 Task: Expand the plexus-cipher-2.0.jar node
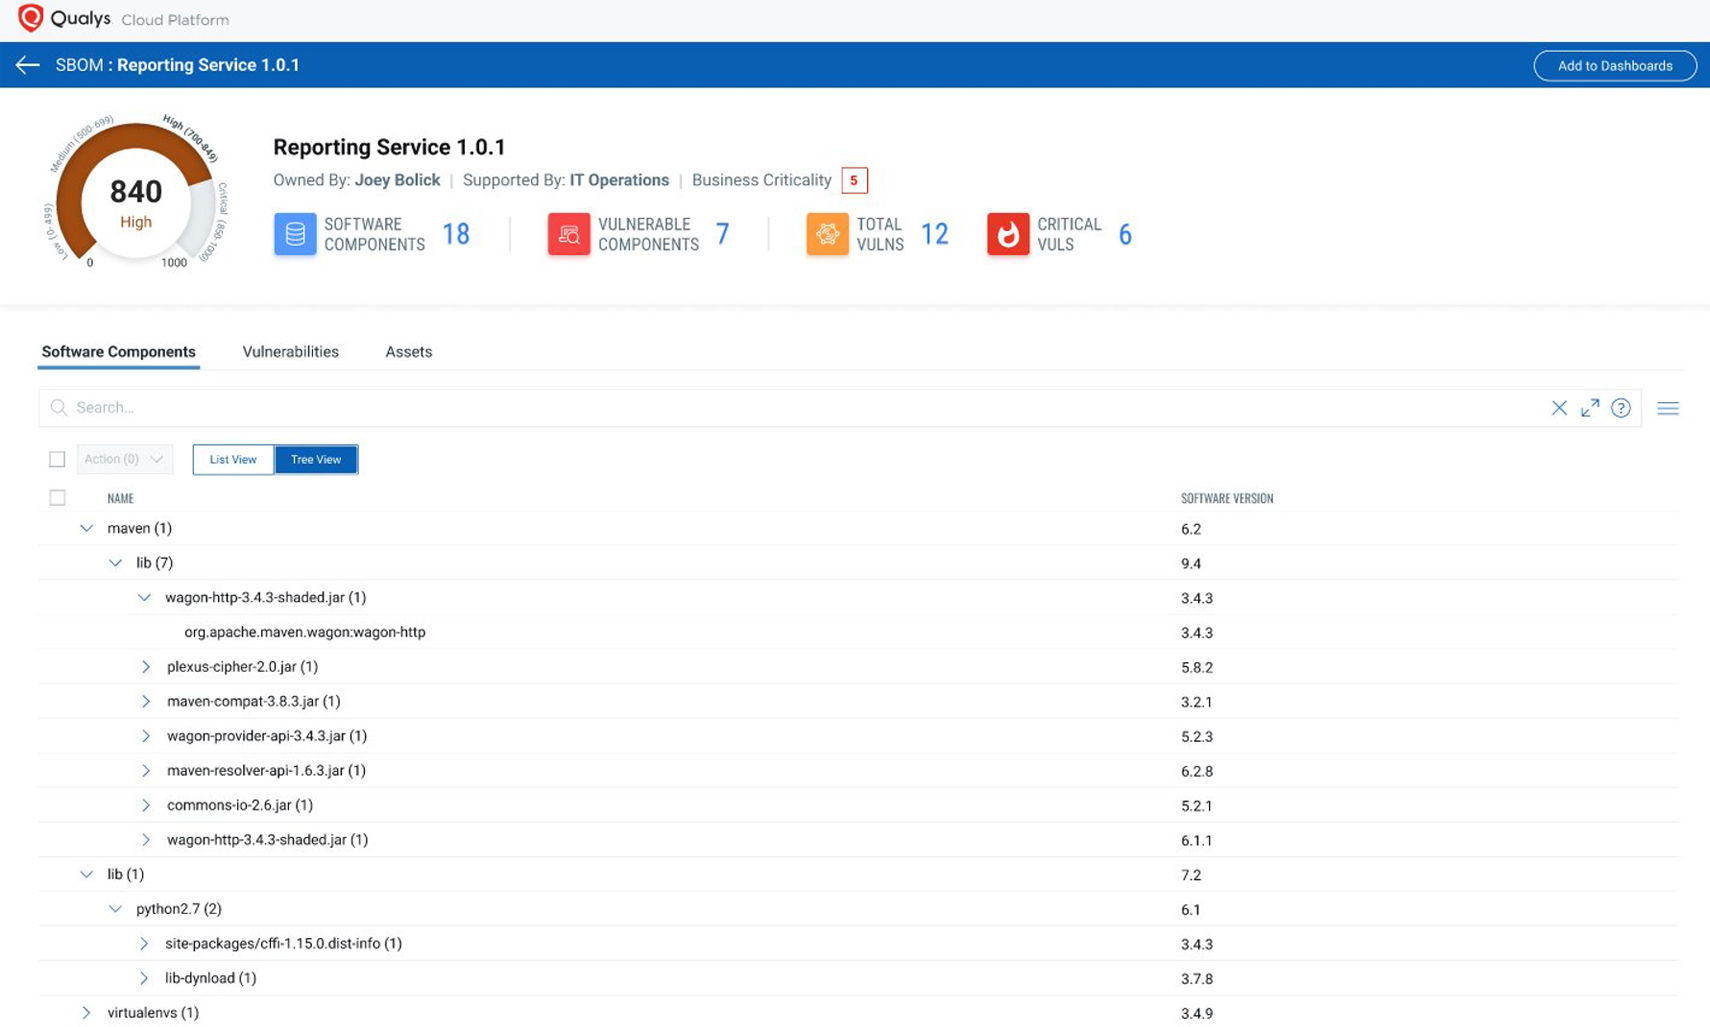pos(146,667)
